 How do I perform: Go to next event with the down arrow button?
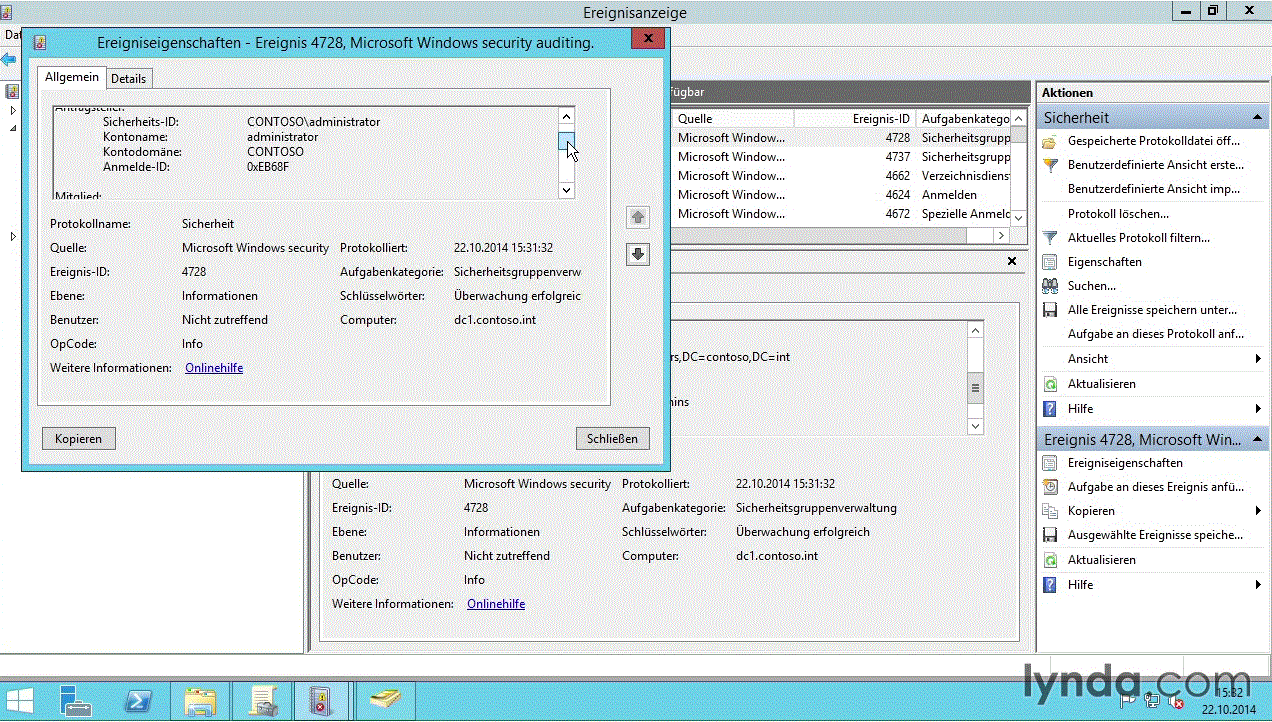point(638,255)
